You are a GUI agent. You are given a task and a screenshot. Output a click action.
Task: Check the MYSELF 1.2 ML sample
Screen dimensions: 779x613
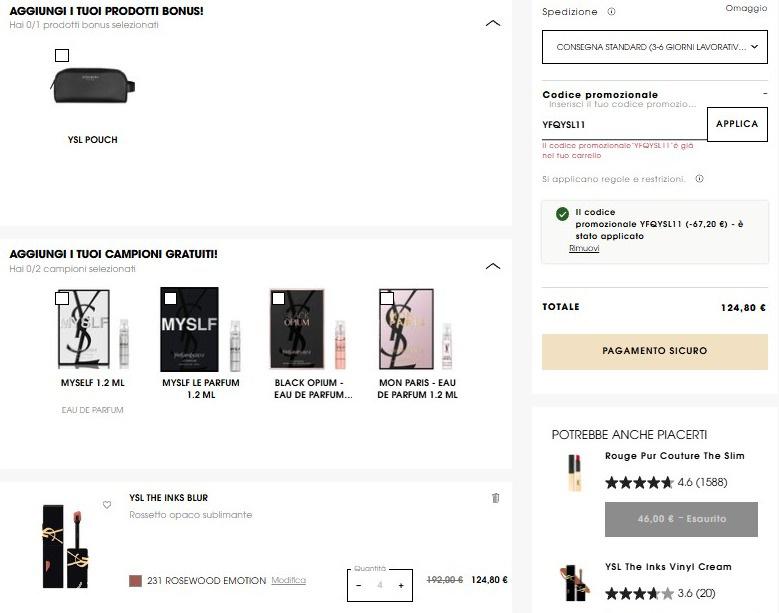coord(62,298)
